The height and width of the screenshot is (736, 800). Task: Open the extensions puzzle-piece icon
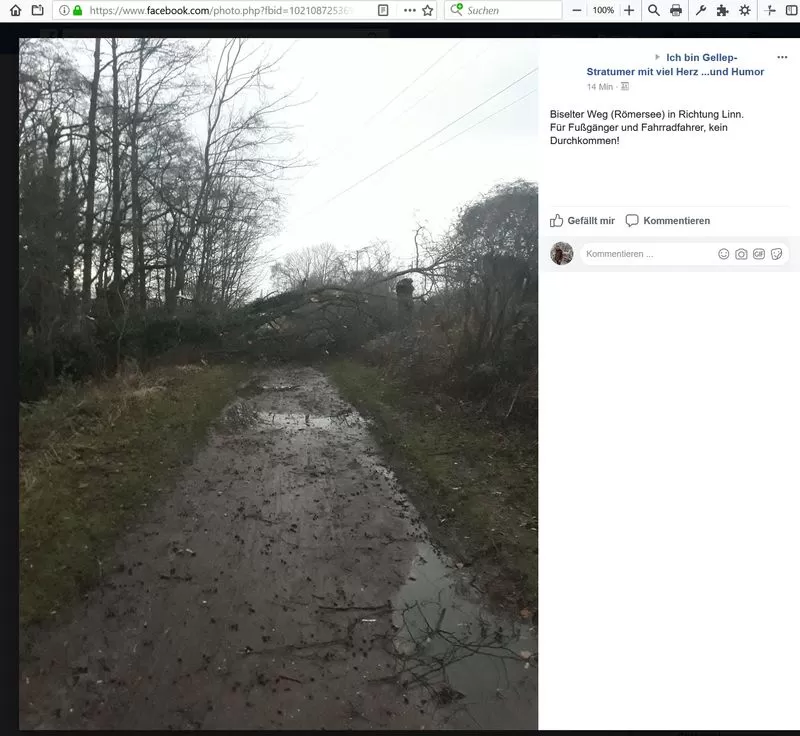(722, 10)
